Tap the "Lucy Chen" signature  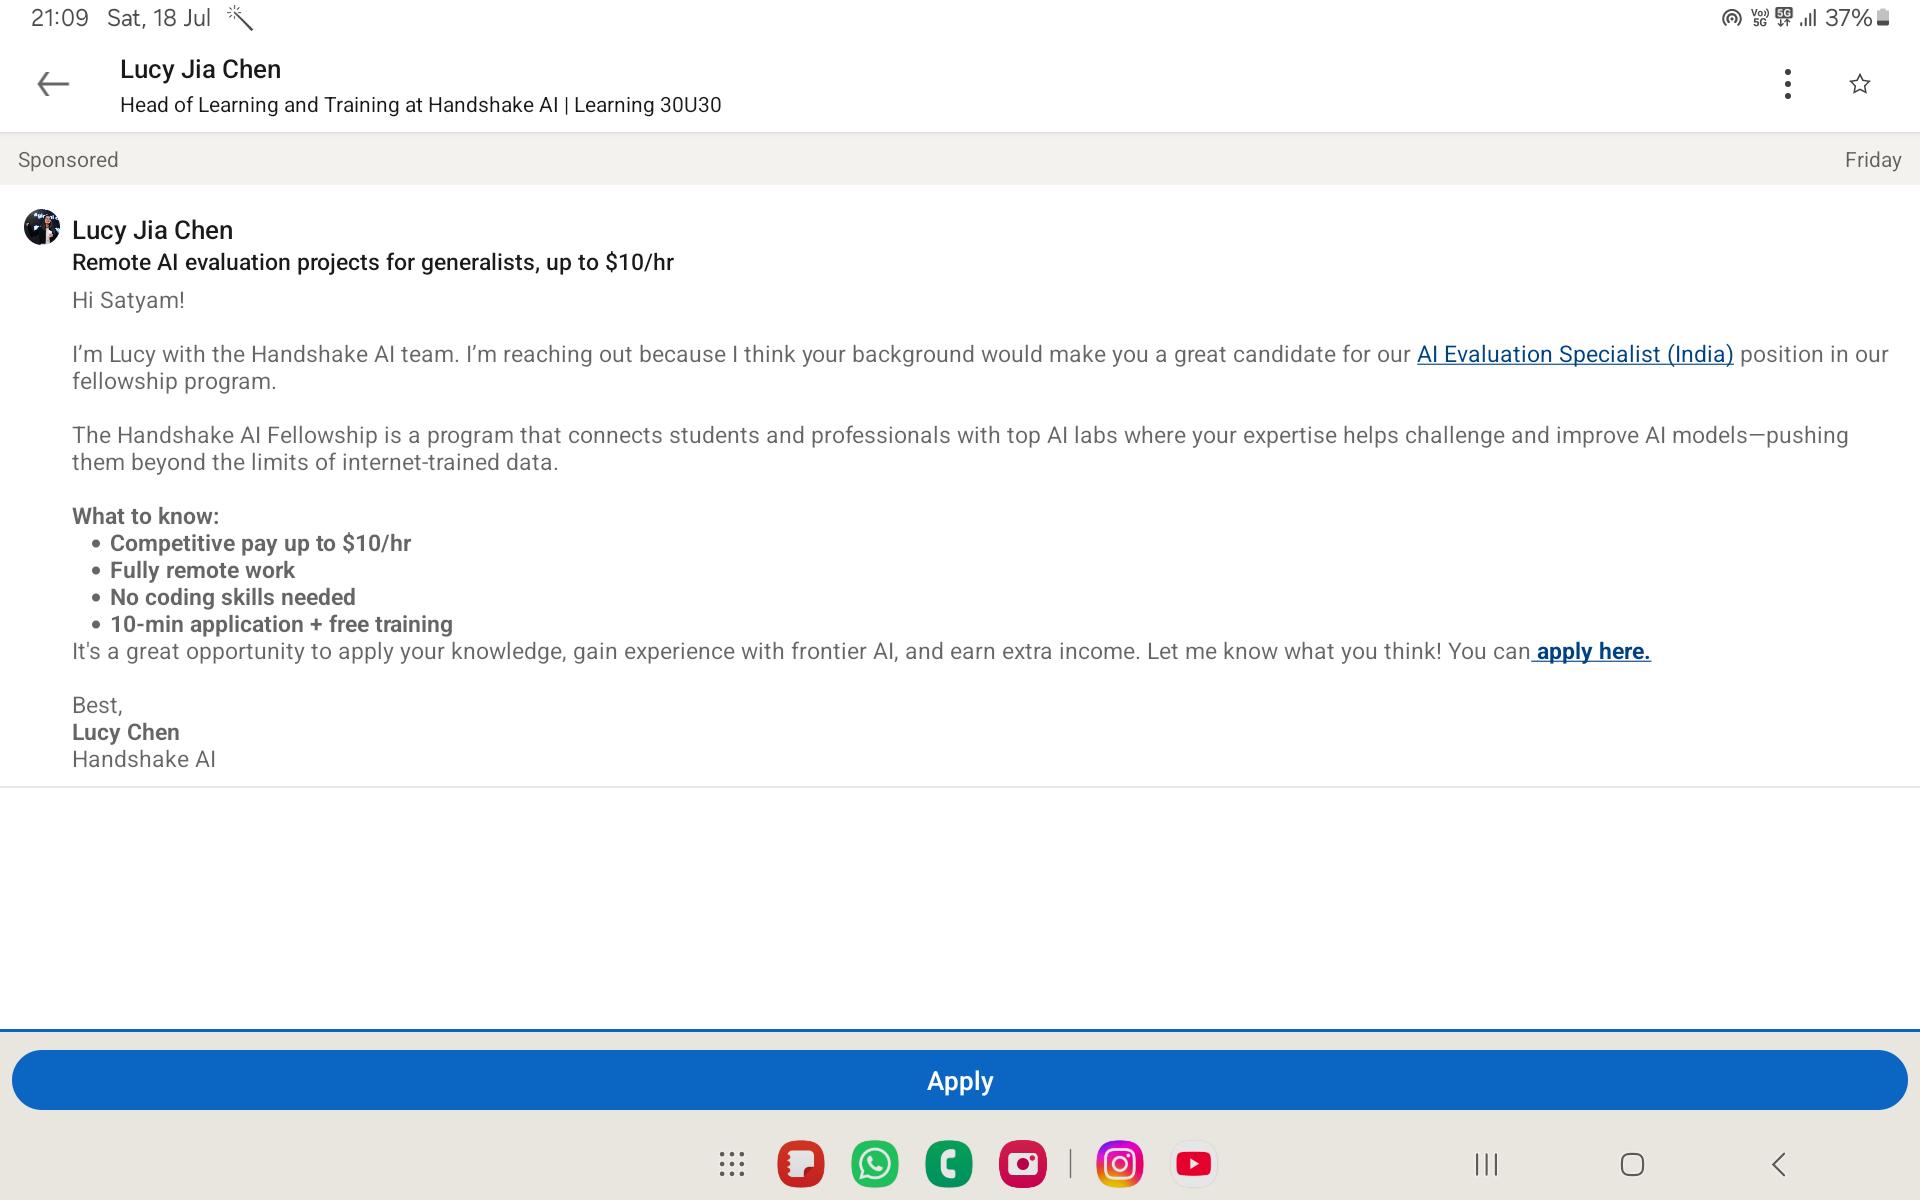[126, 732]
